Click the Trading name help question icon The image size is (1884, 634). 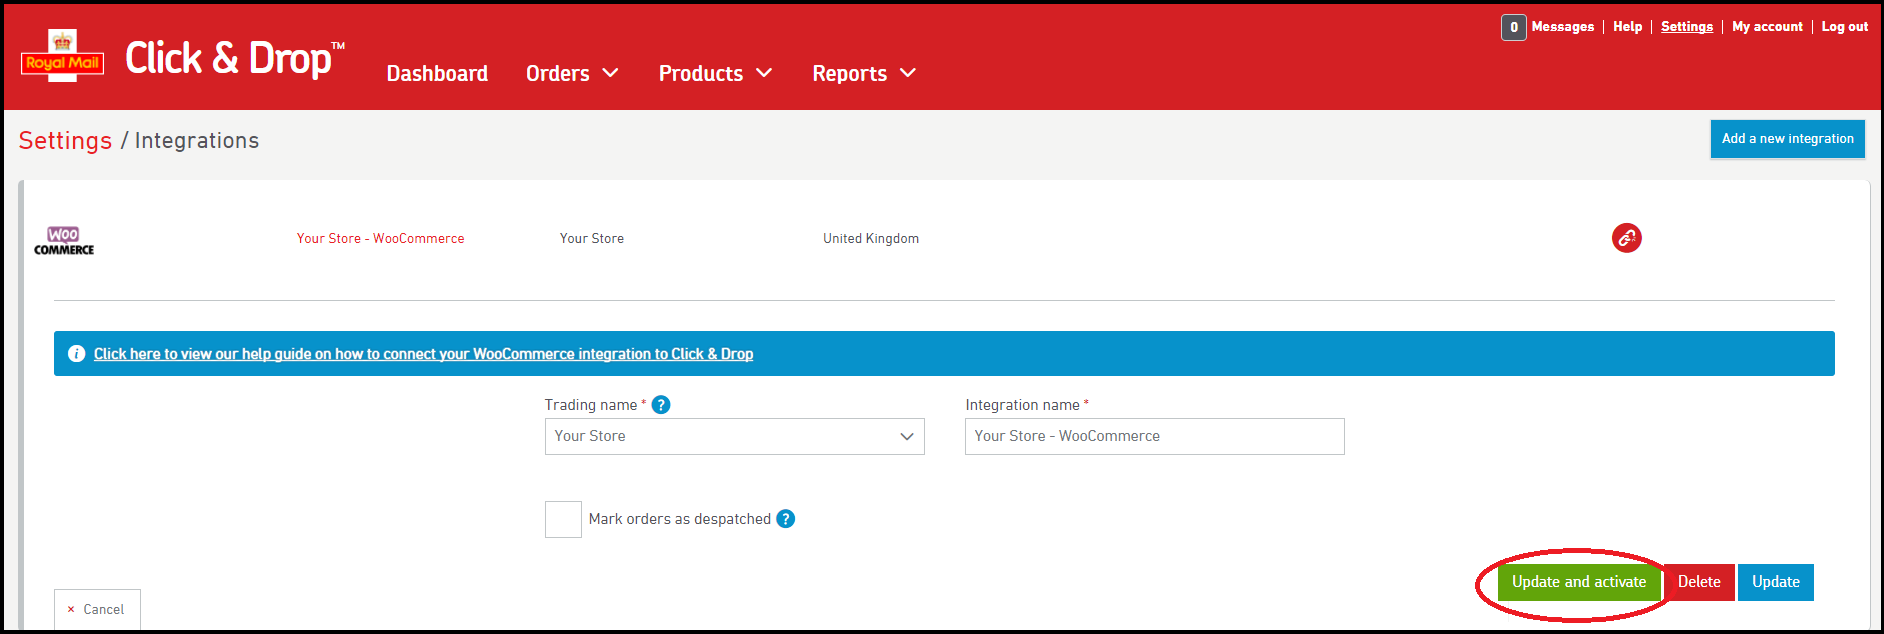(x=661, y=405)
